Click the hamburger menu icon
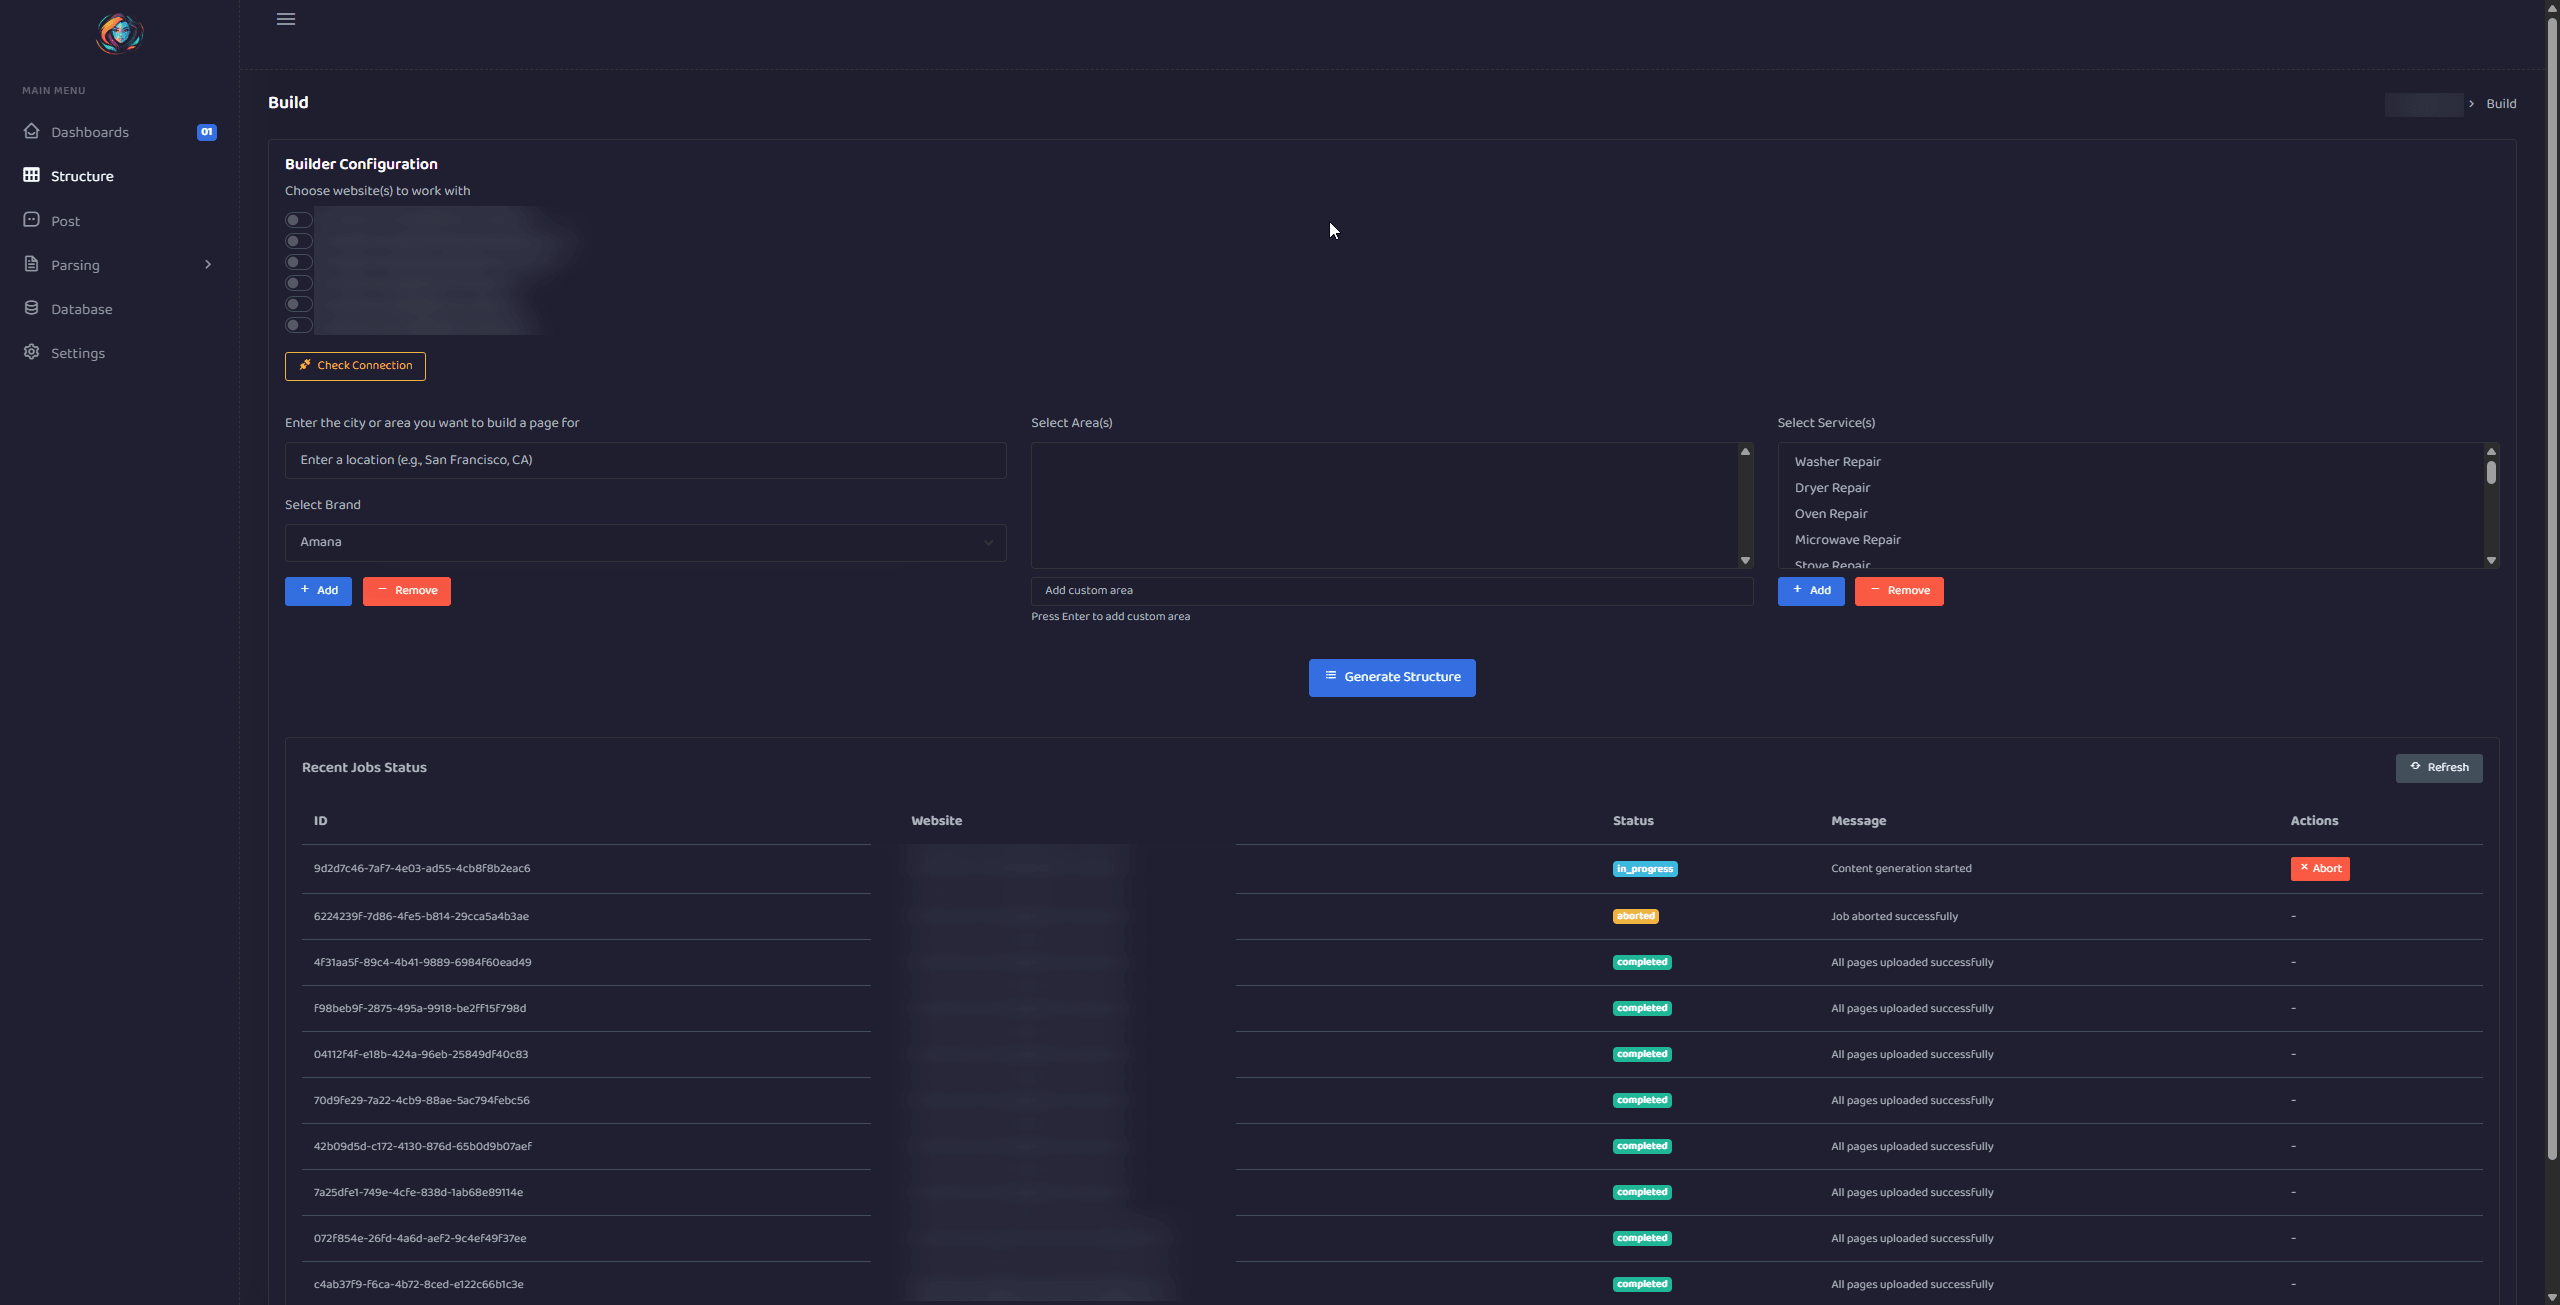Image resolution: width=2560 pixels, height=1305 pixels. coord(286,19)
